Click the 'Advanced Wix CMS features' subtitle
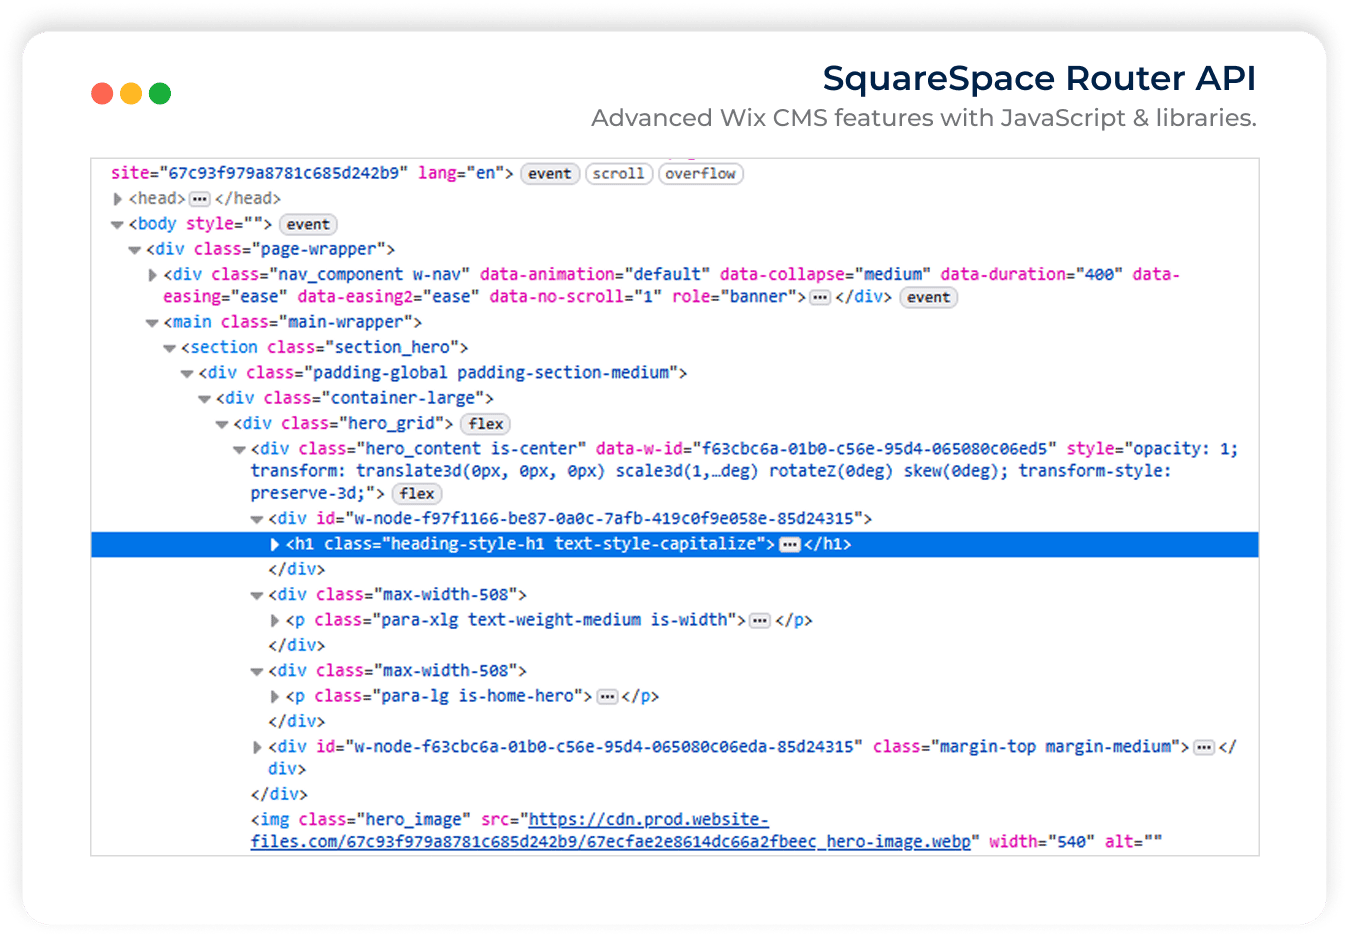Viewport: 1349px width, 939px height. 924,118
